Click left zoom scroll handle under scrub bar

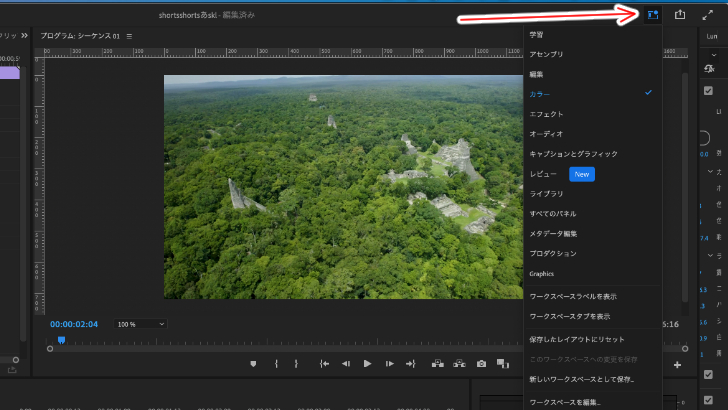pyautogui.click(x=50, y=349)
